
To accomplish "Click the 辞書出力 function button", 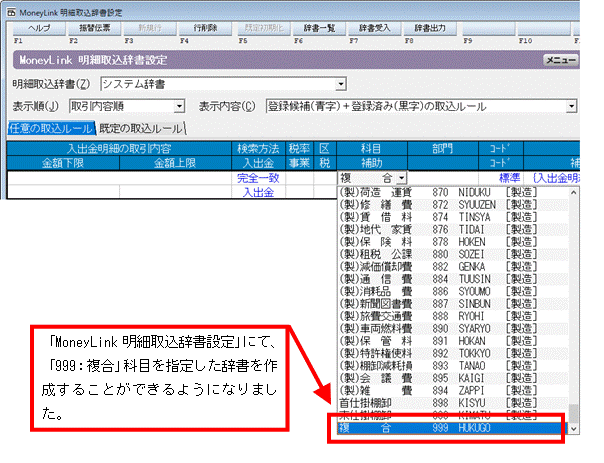I will point(430,28).
